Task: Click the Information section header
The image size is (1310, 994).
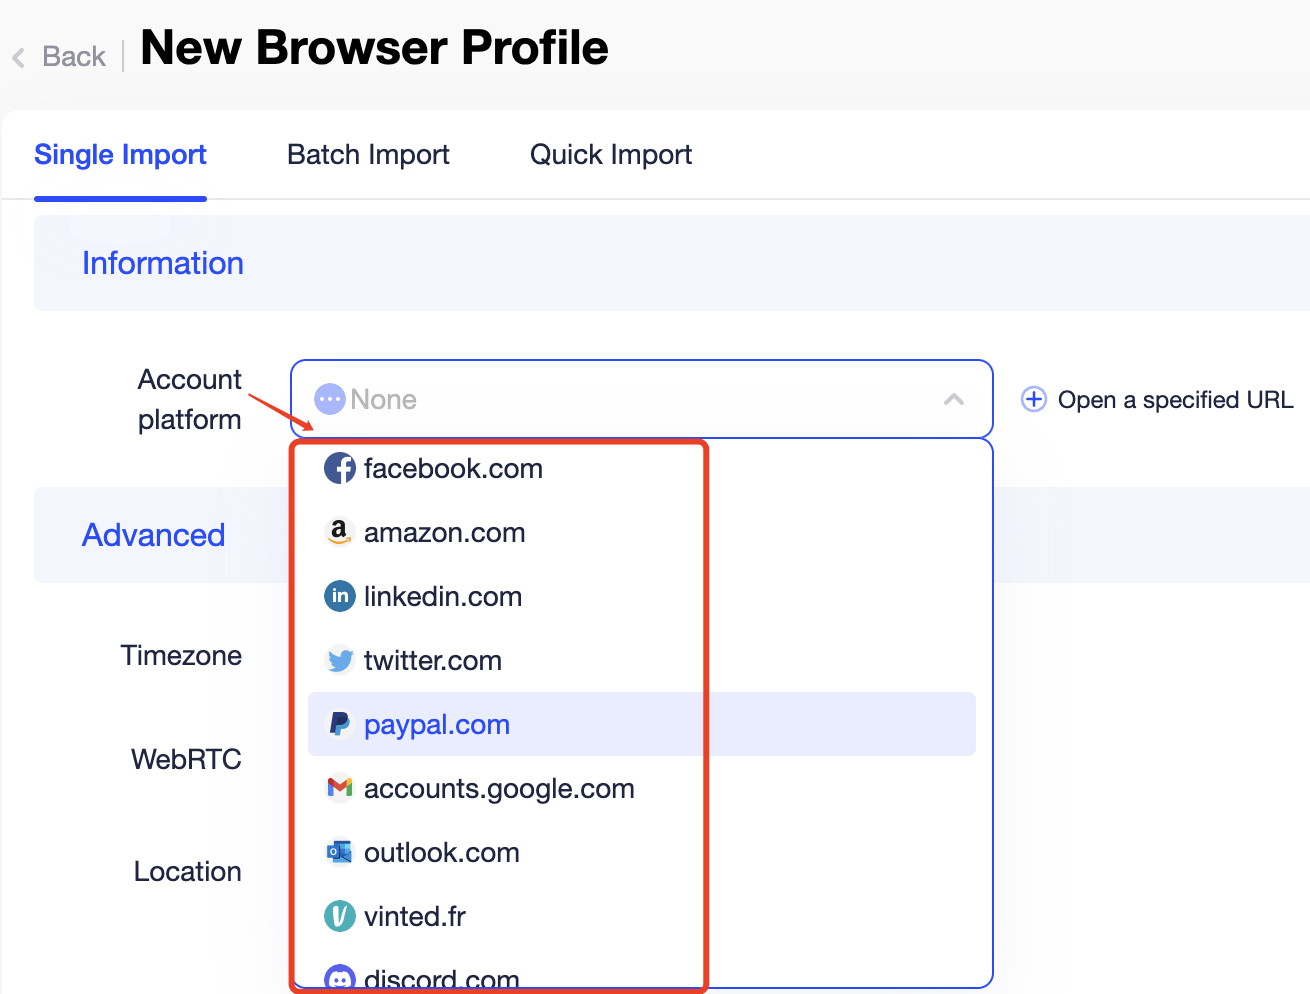Action: pyautogui.click(x=163, y=263)
